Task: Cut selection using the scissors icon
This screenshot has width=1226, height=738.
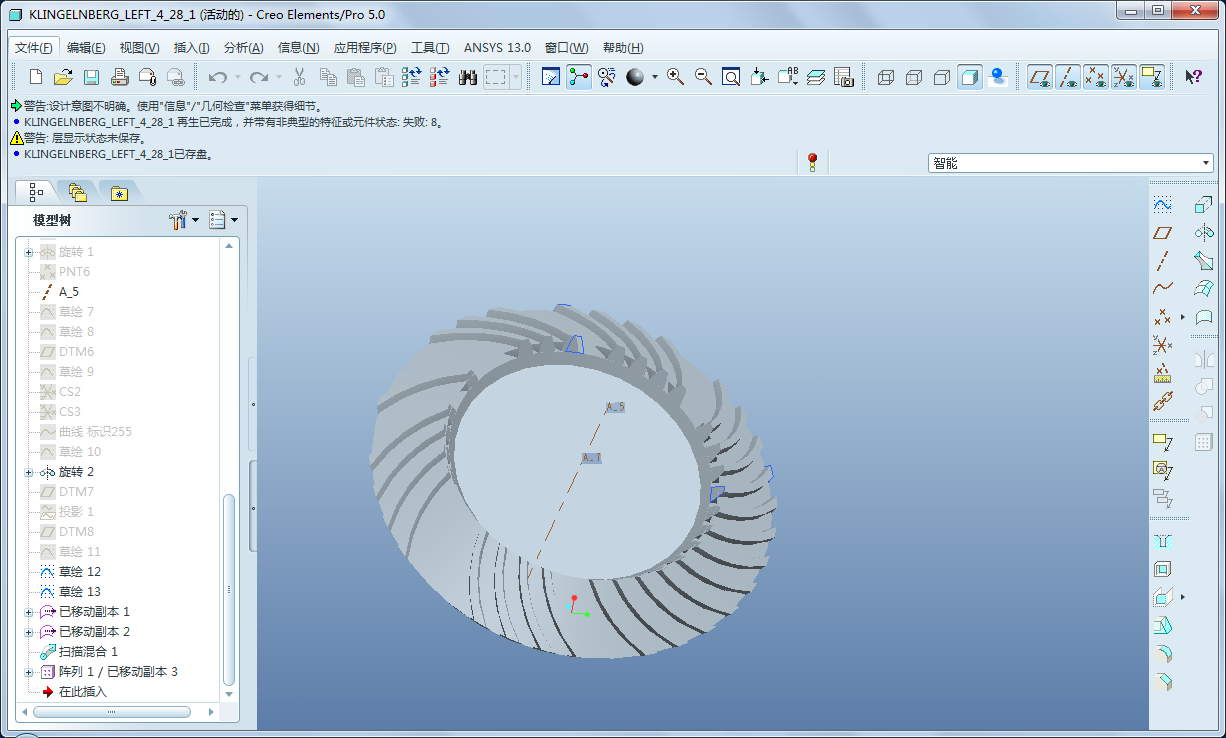Action: [299, 77]
